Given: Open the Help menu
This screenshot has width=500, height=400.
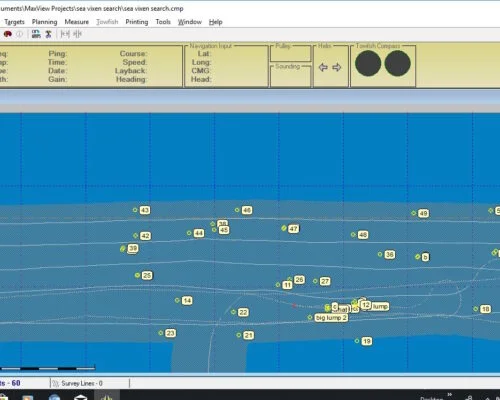Looking at the screenshot, I should click(216, 22).
